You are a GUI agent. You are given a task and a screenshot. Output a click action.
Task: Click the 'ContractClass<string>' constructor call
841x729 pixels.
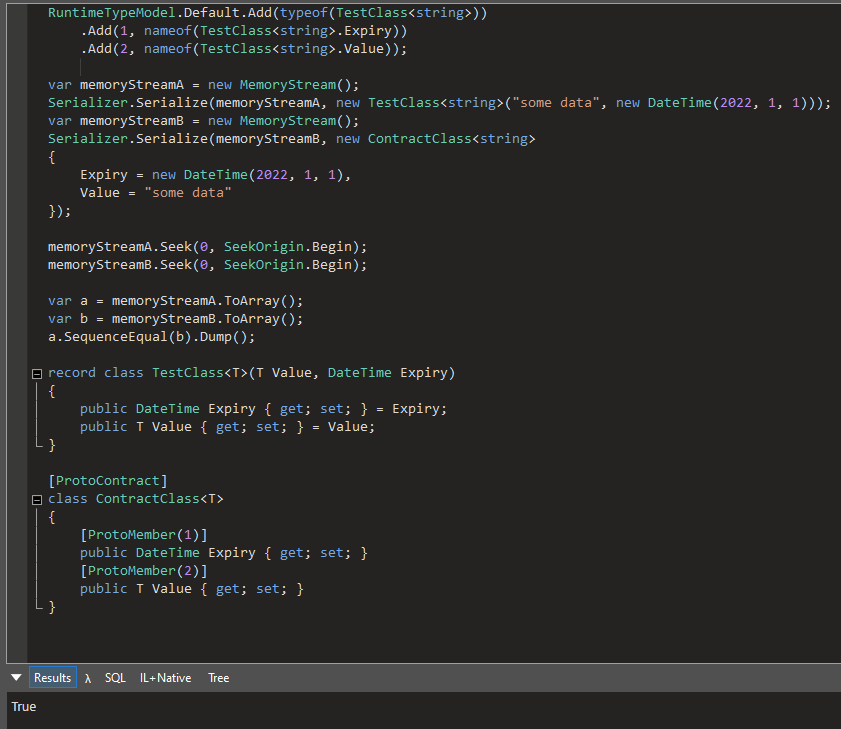[451, 139]
